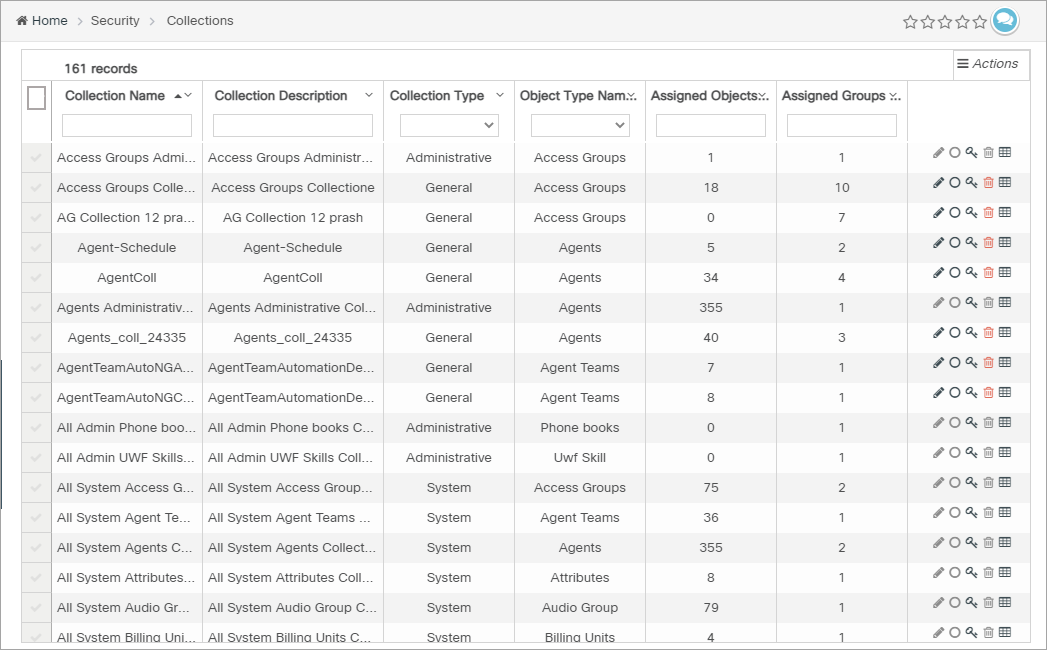
Task: Click the '79' assigned objects value
Action: 710,608
